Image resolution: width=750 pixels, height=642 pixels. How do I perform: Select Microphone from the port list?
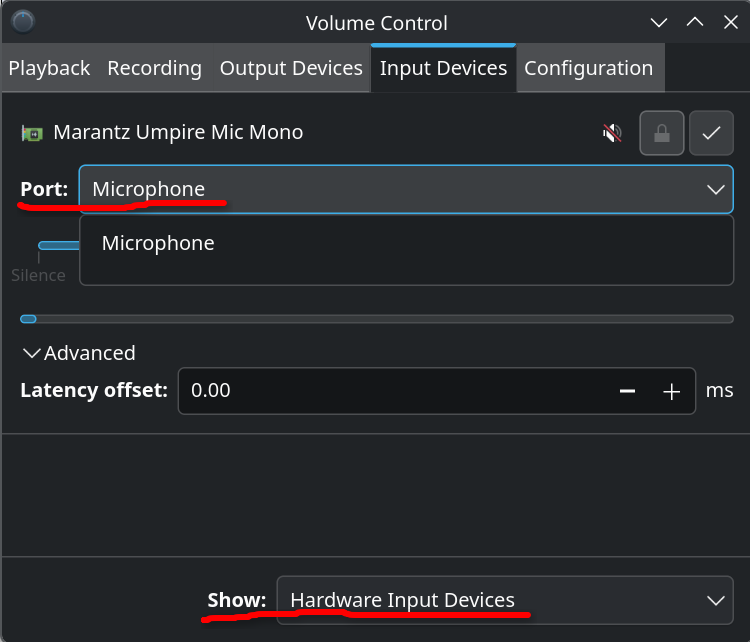pos(158,243)
